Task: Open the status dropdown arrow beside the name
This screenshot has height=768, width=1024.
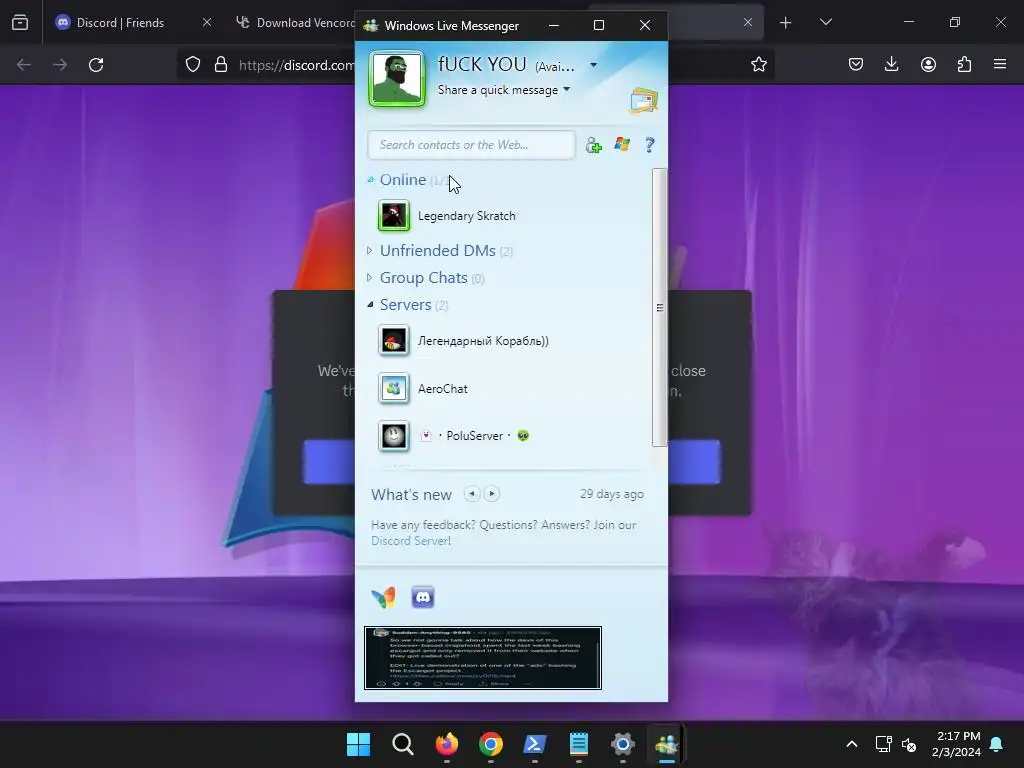Action: (593, 65)
